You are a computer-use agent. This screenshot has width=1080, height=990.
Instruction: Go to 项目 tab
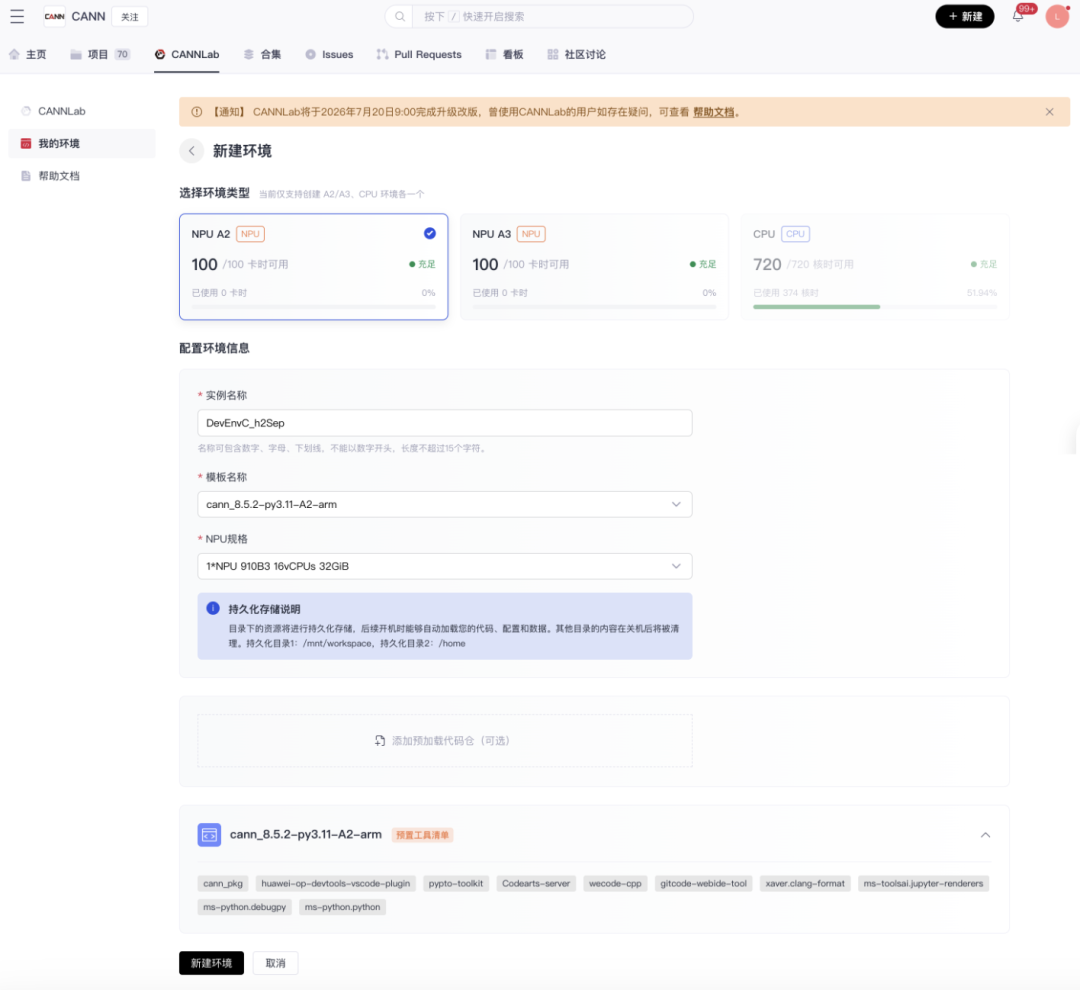click(x=100, y=54)
